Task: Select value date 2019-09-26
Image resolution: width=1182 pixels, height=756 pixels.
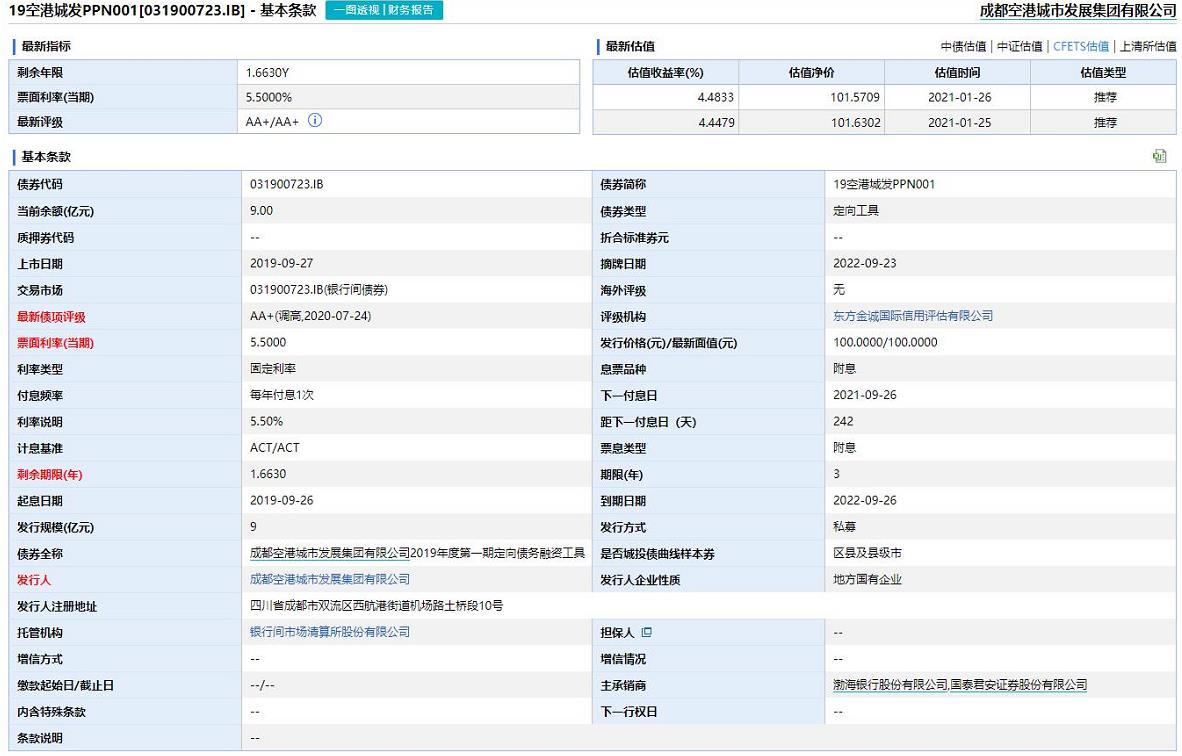Action: (282, 500)
